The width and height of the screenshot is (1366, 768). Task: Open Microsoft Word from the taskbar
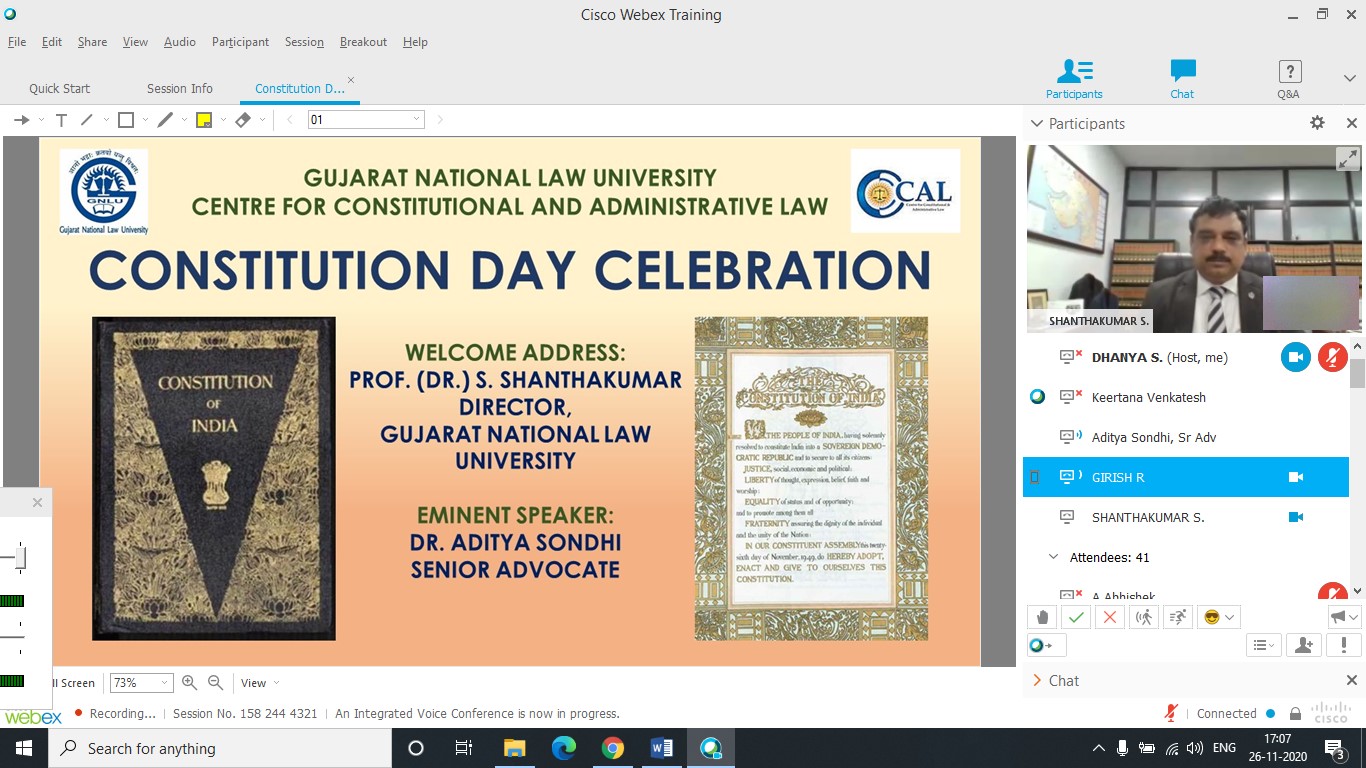pyautogui.click(x=662, y=748)
